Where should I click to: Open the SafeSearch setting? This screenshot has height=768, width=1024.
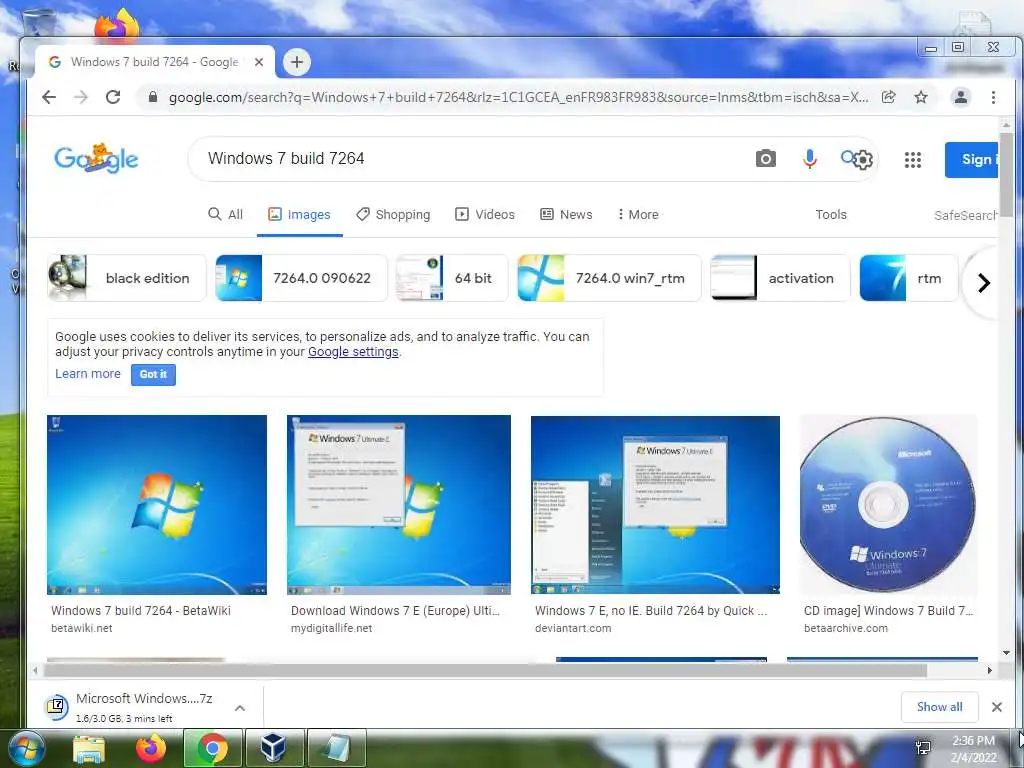point(965,215)
